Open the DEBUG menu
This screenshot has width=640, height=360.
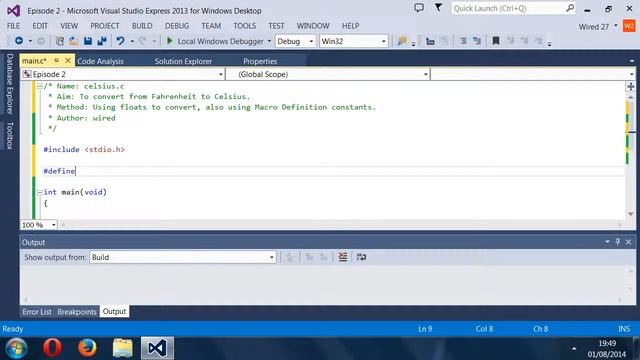177,26
